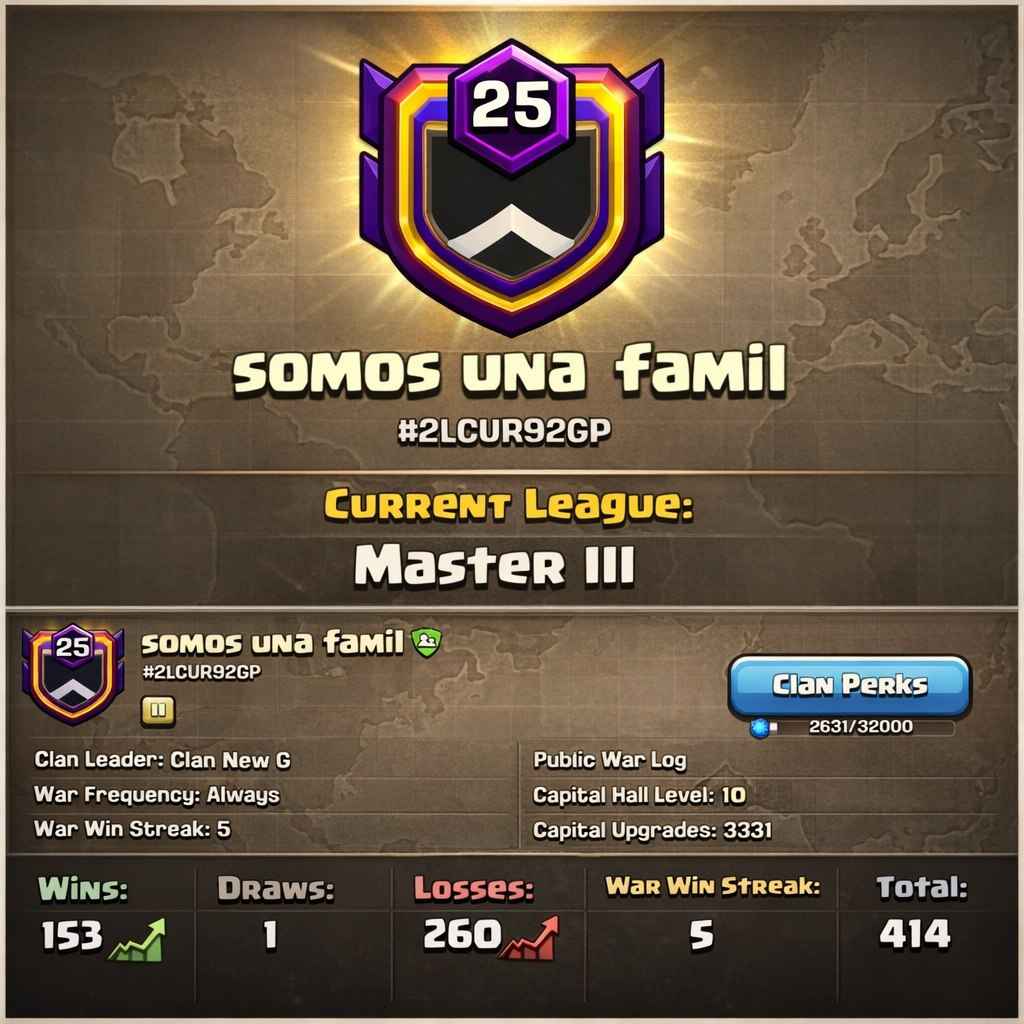Open the Public War Log

coord(610,760)
